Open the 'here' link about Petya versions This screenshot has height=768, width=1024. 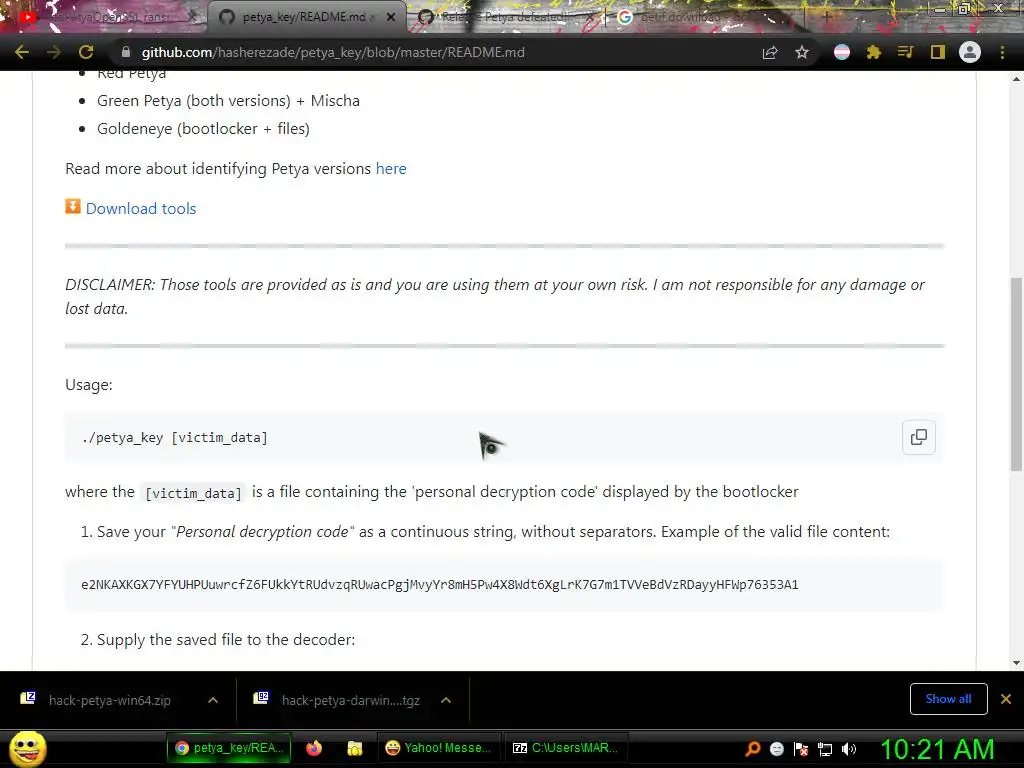pyautogui.click(x=391, y=168)
